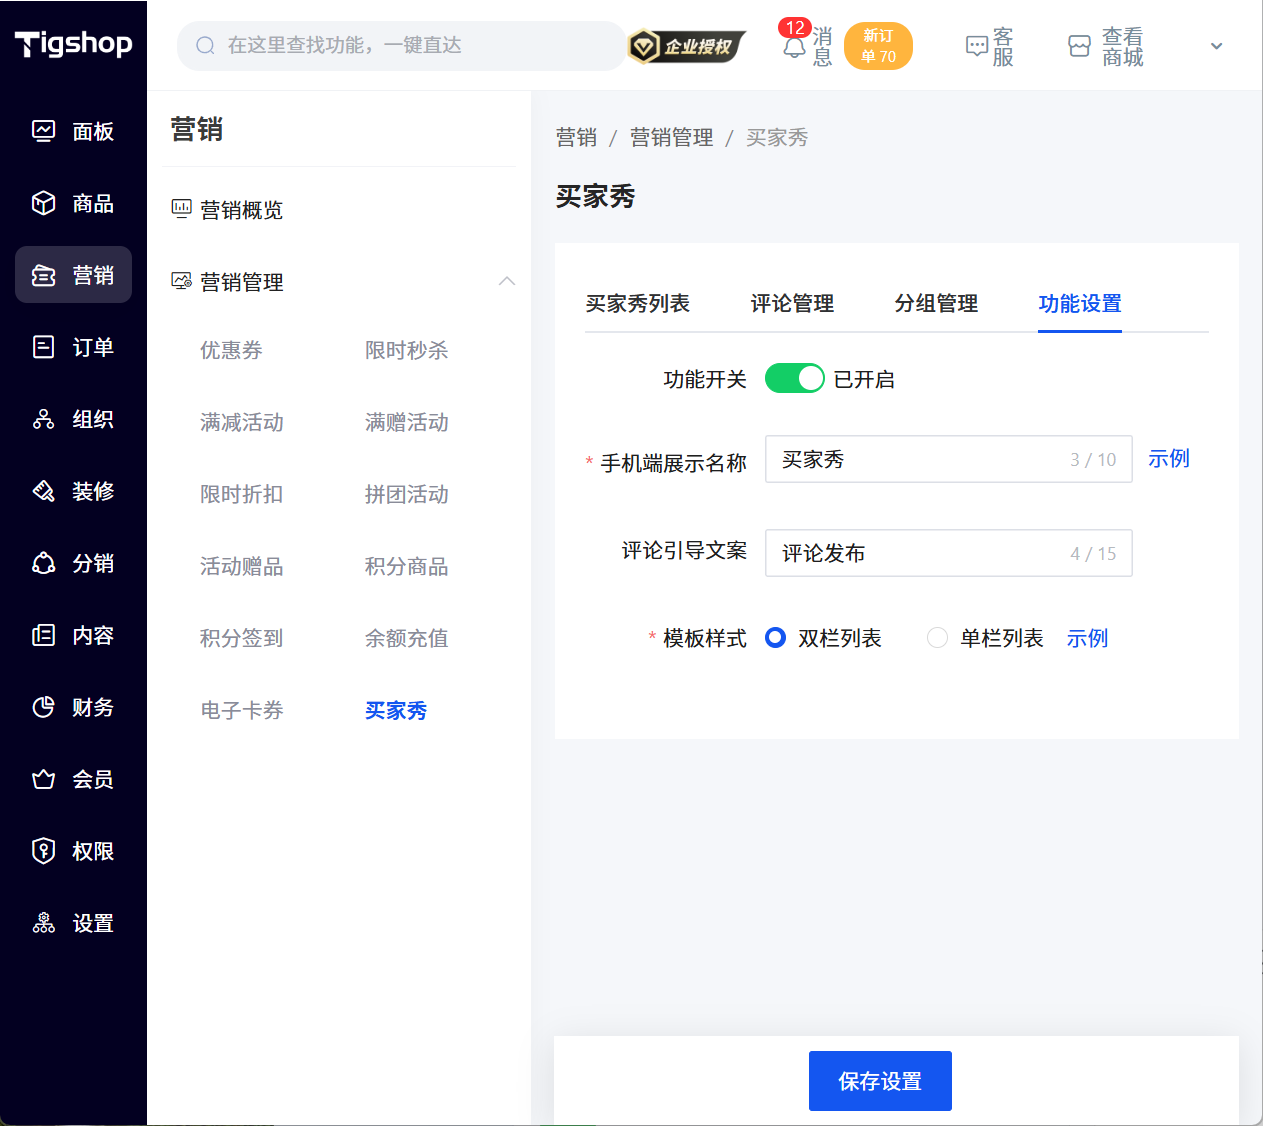
Task: Turn off the 功能开关 toggle
Action: pos(794,379)
